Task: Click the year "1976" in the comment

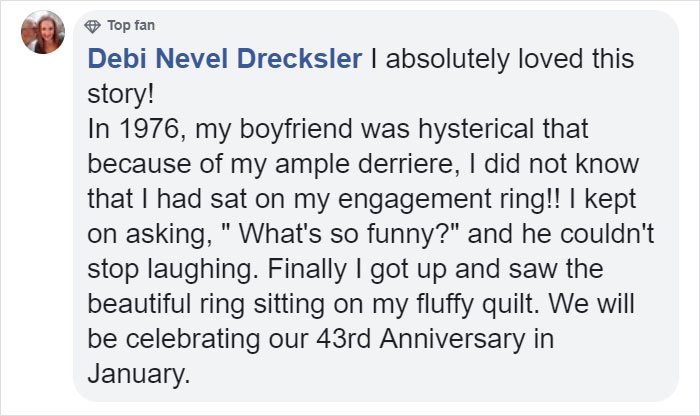Action: [149, 129]
